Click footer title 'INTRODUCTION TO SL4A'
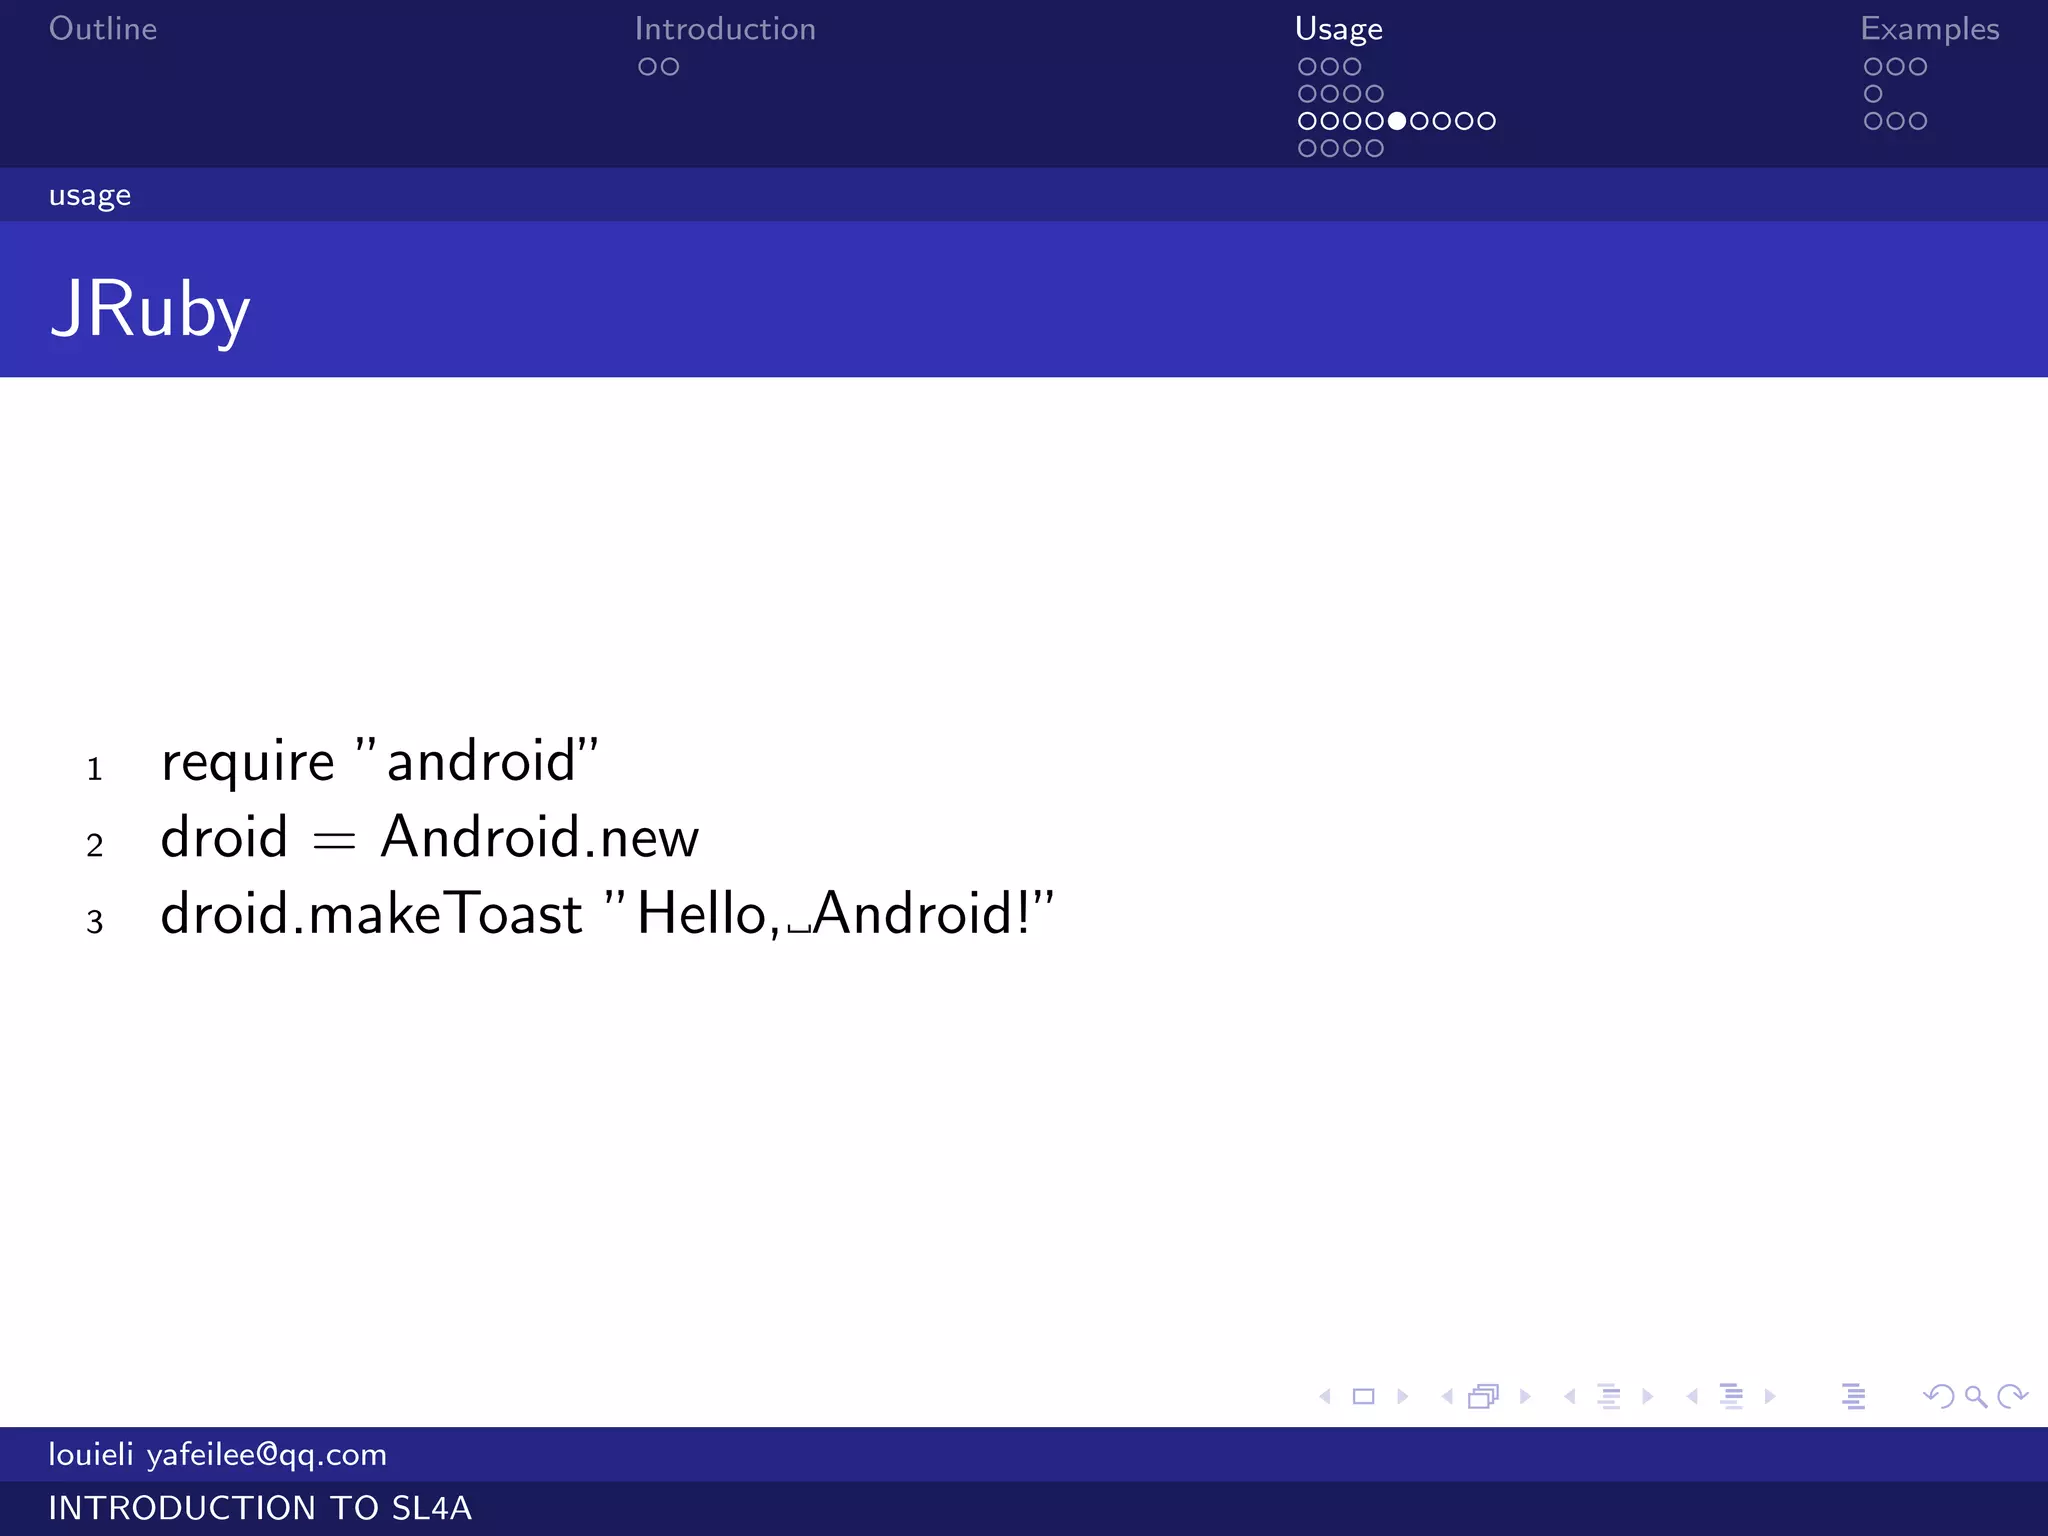This screenshot has height=1536, width=2048. [260, 1508]
